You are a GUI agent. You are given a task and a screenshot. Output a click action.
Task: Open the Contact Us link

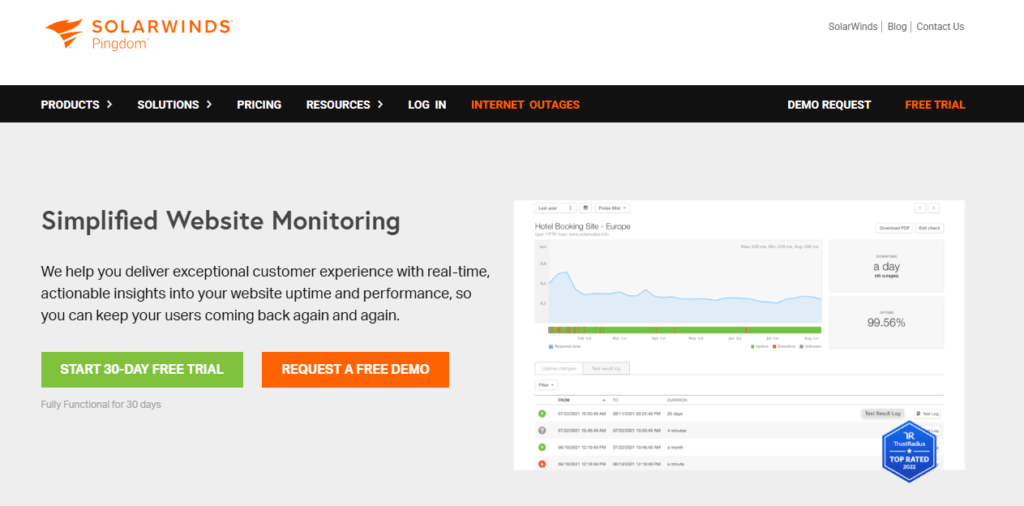[940, 27]
